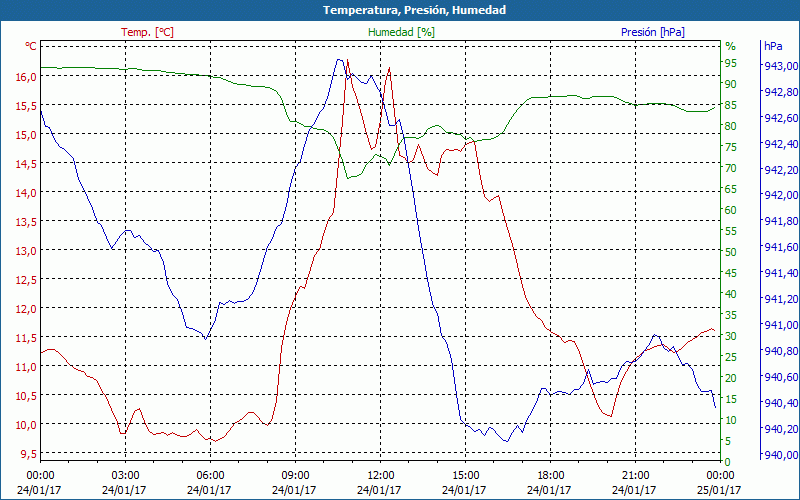Click the '941,00' pressure axis value
This screenshot has height=500, width=800.
781,325
